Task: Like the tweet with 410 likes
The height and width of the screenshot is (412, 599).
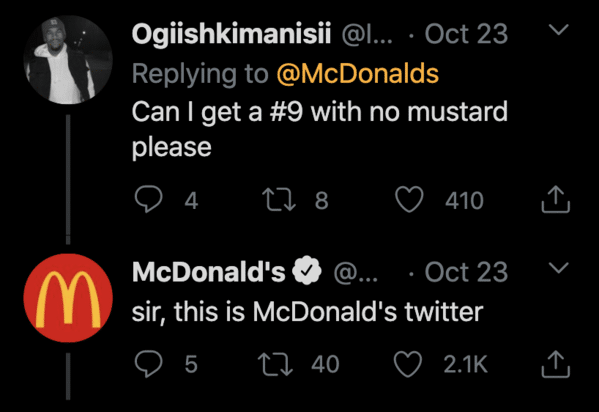Action: point(409,200)
